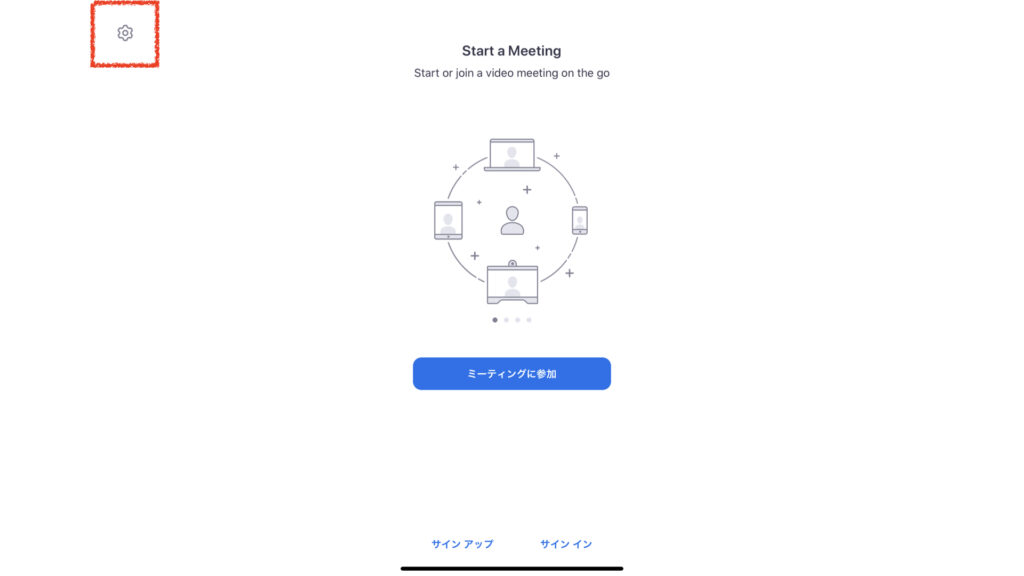Open the サイン イン link
This screenshot has width=1024, height=576.
566,544
